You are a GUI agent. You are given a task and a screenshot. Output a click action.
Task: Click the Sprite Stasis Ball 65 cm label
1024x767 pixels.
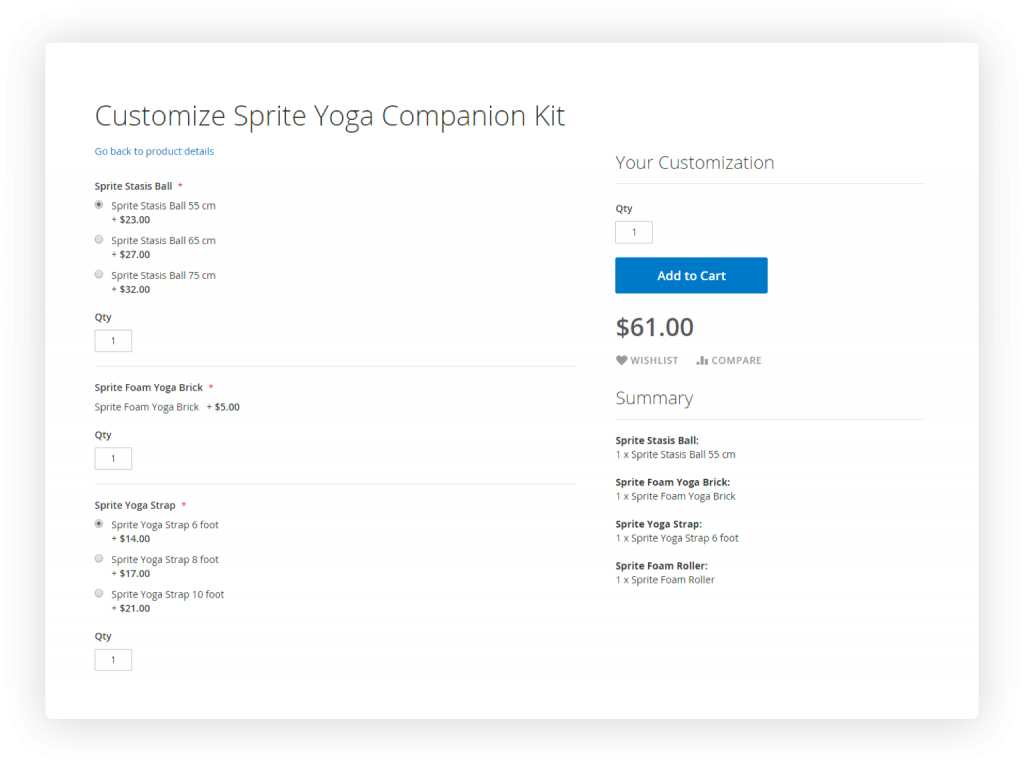163,240
